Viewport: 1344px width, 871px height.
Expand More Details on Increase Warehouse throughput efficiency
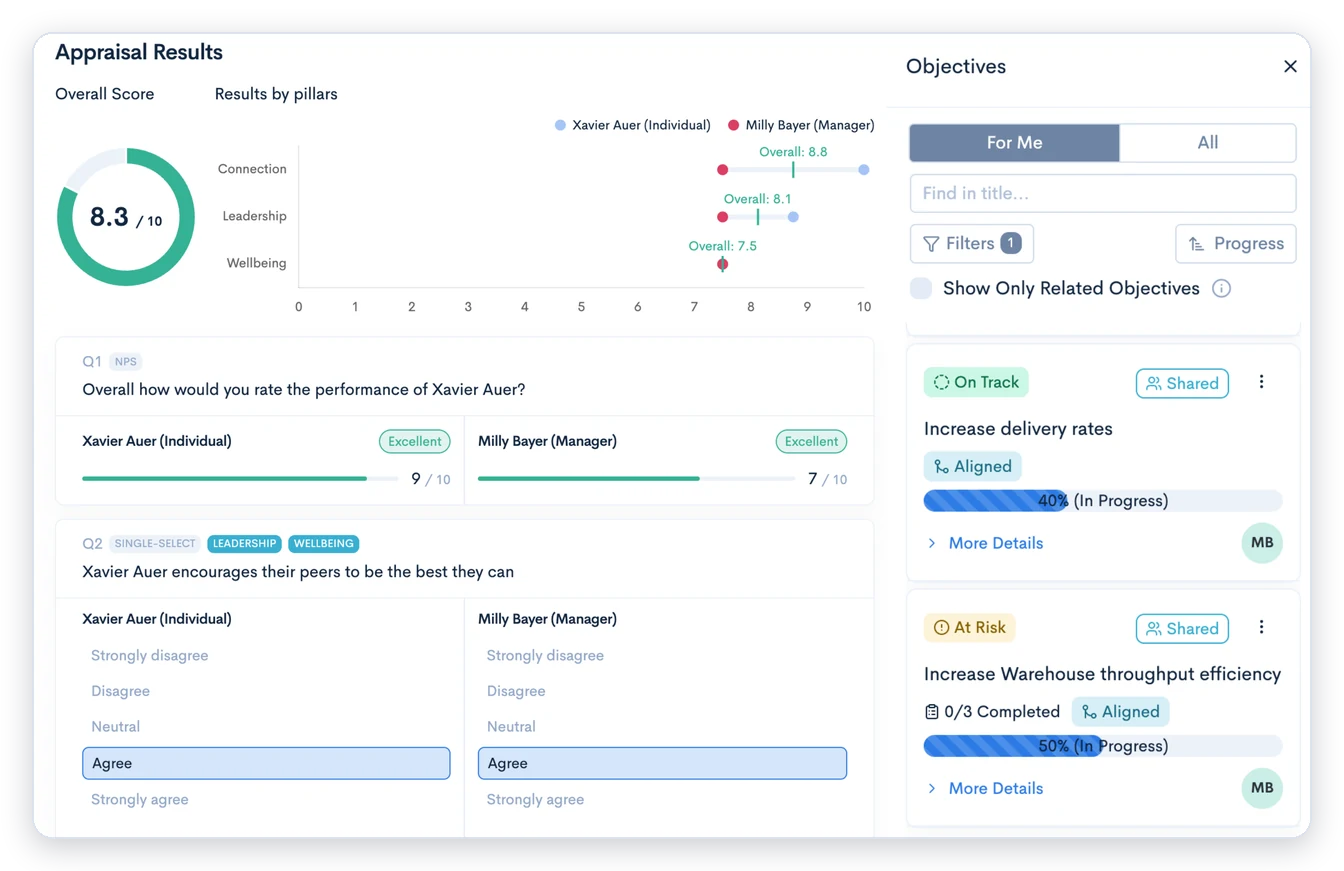[x=985, y=788]
